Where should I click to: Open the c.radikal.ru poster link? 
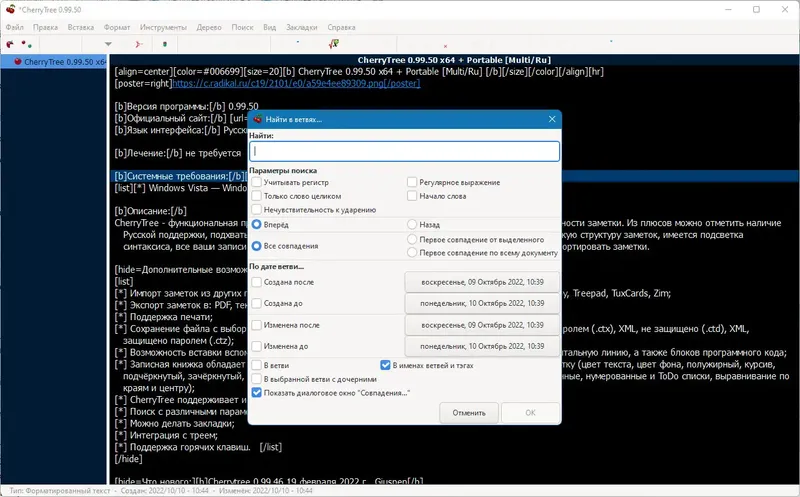coord(296,83)
